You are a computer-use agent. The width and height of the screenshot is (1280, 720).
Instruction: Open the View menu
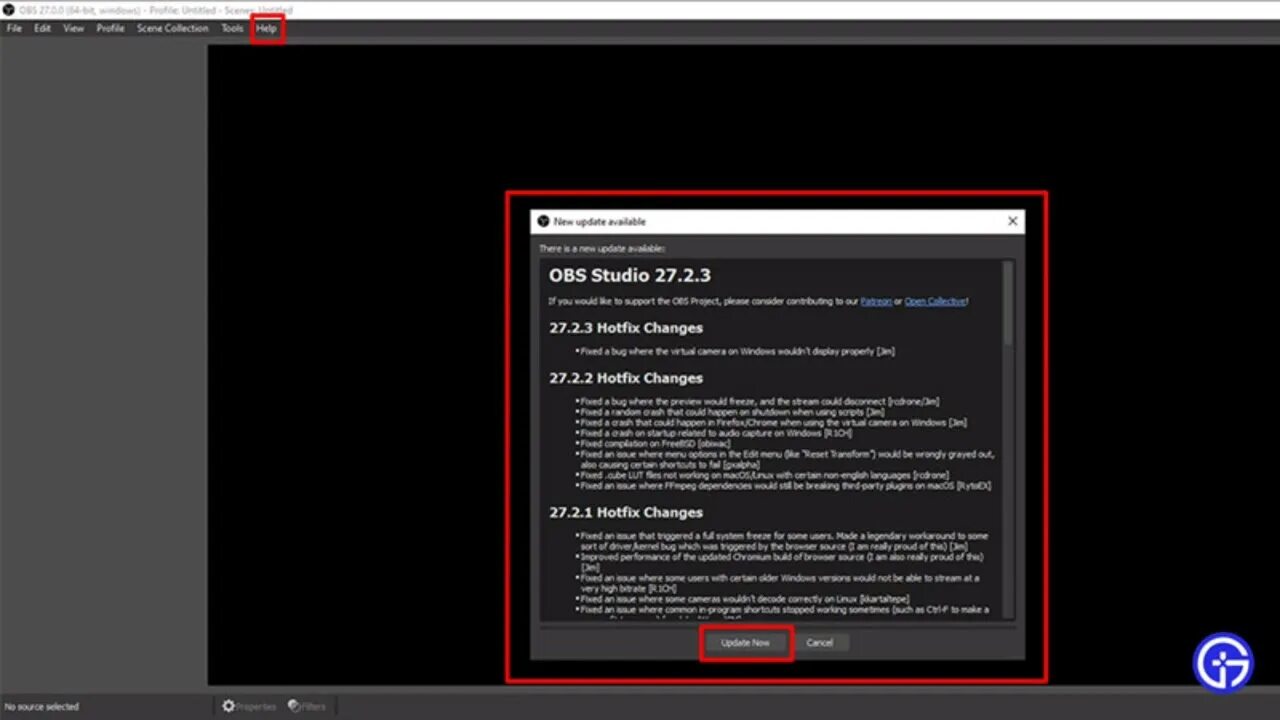(x=74, y=28)
